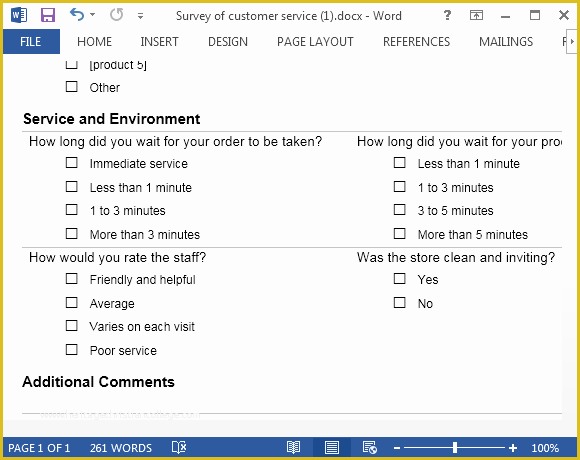This screenshot has width=580, height=460.
Task: Minimize the Word window
Action: point(505,16)
